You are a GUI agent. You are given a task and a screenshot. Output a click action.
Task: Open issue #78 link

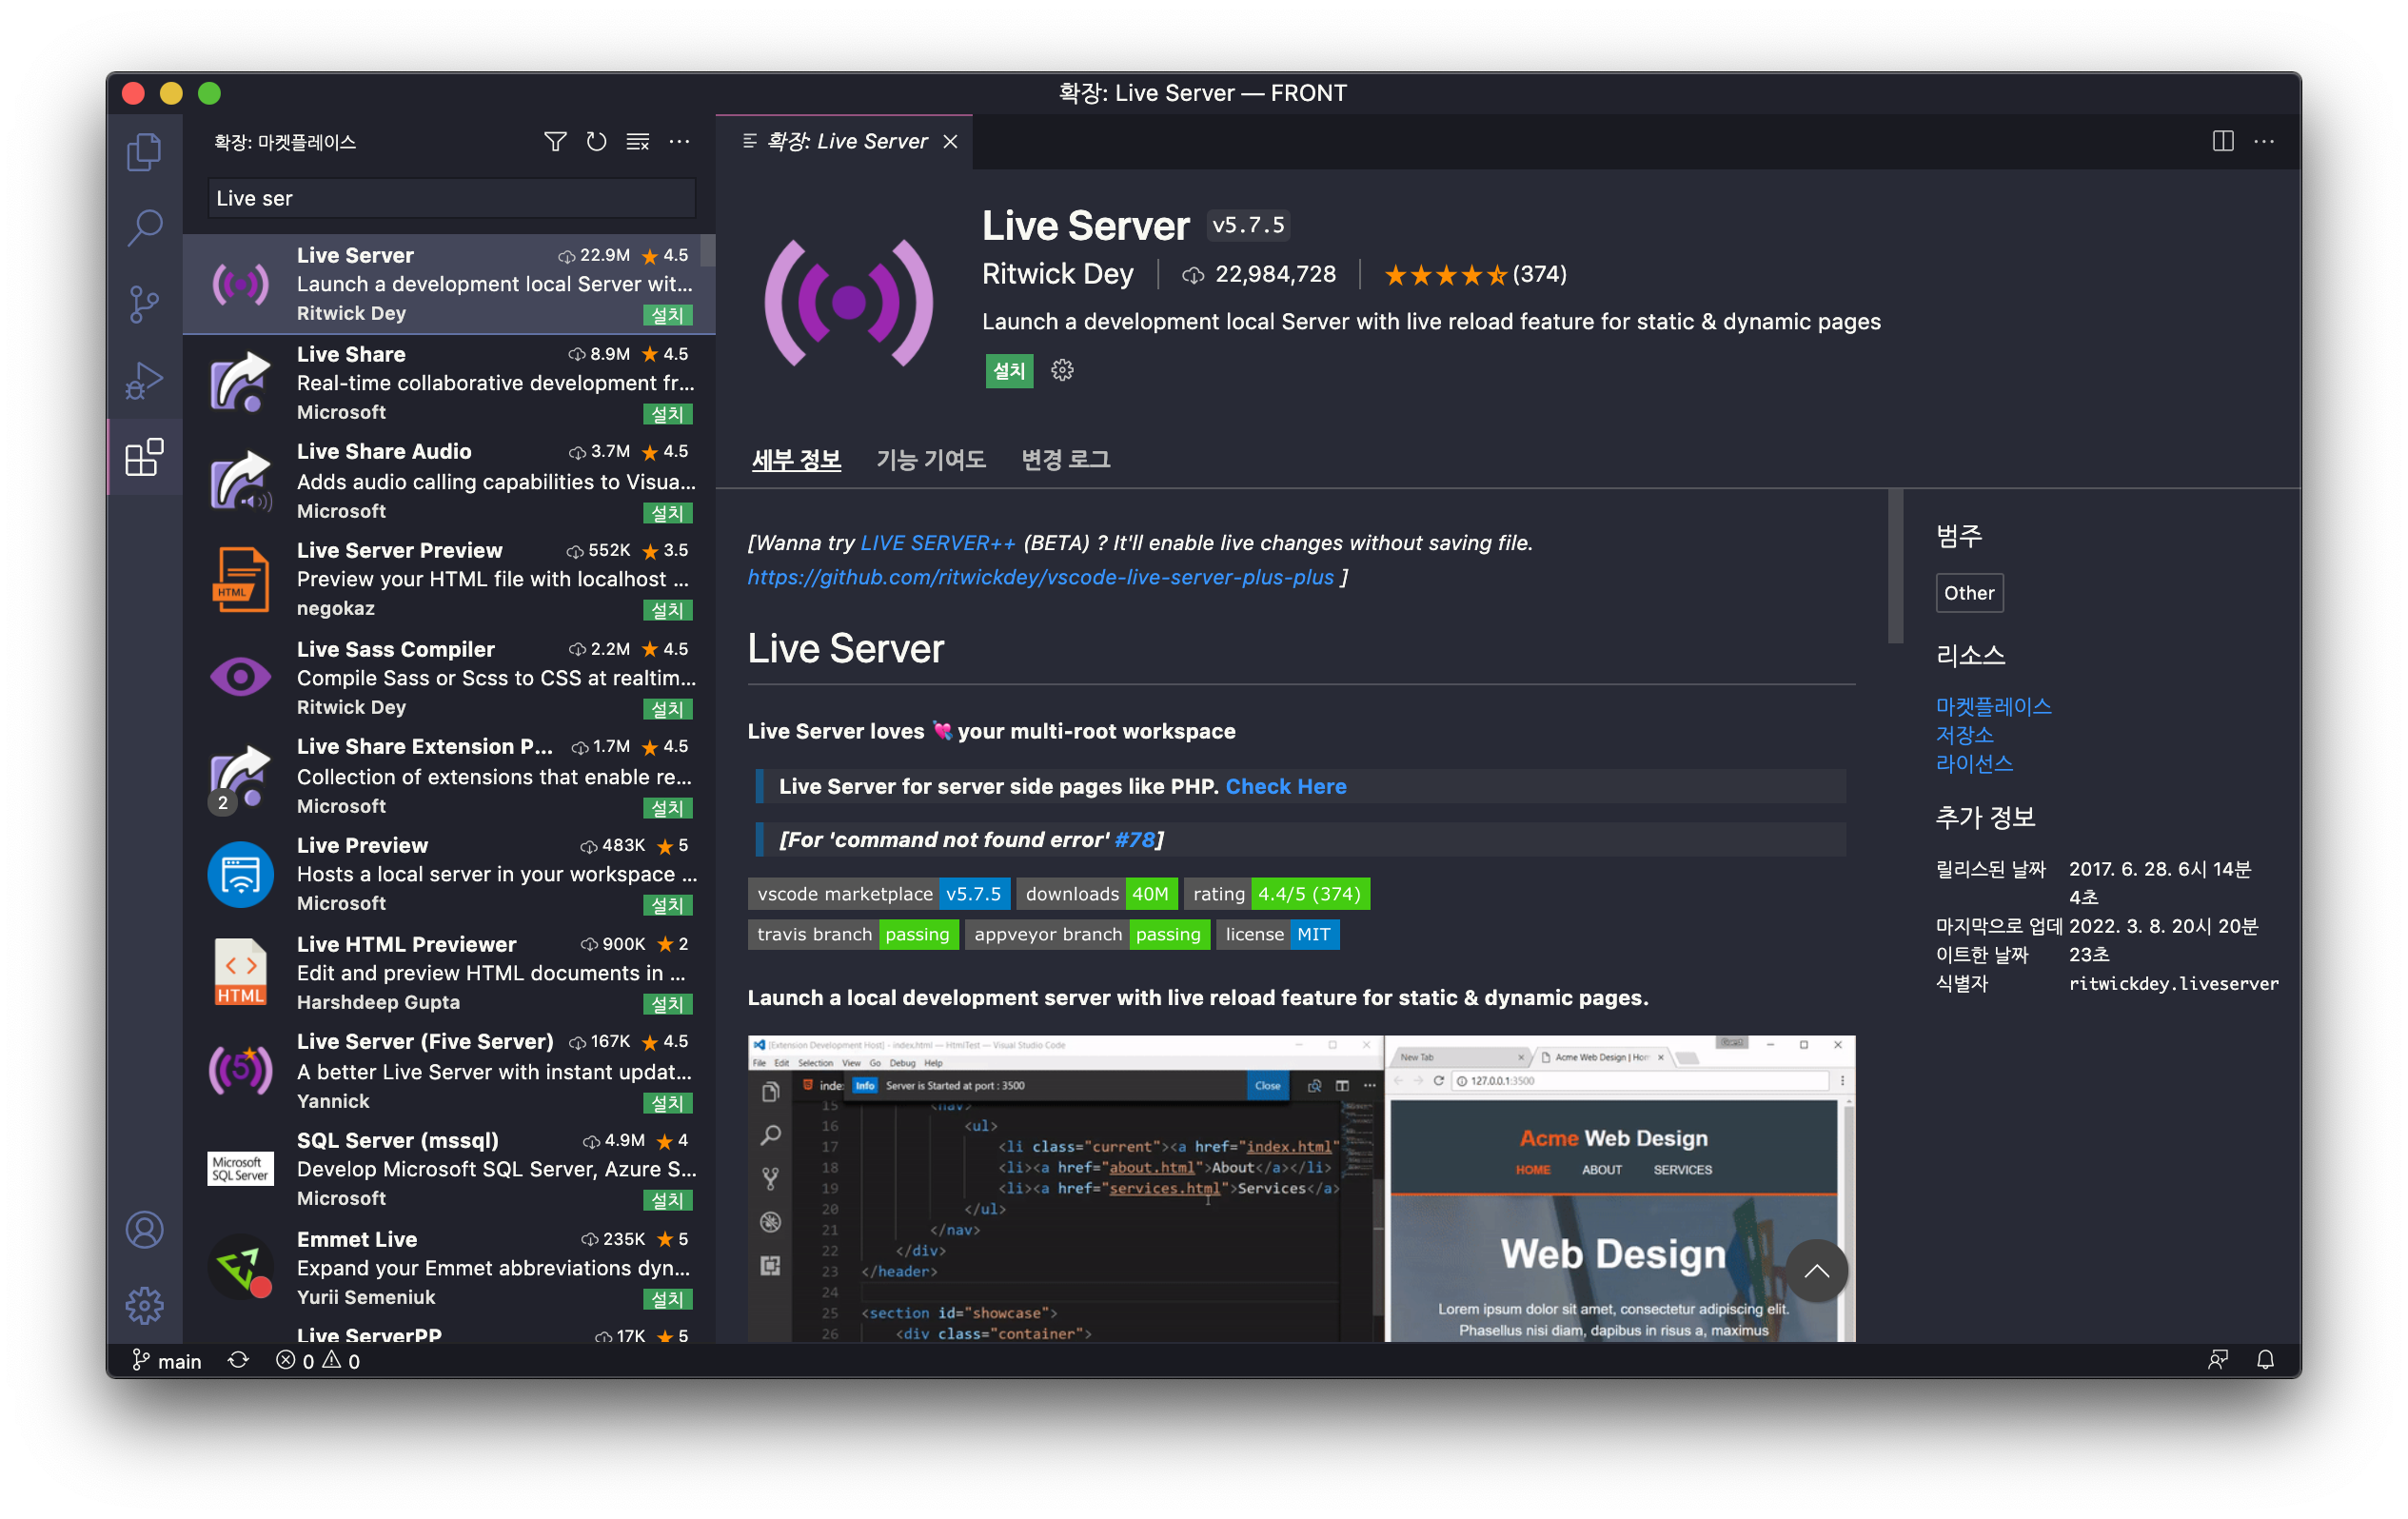(x=1134, y=839)
